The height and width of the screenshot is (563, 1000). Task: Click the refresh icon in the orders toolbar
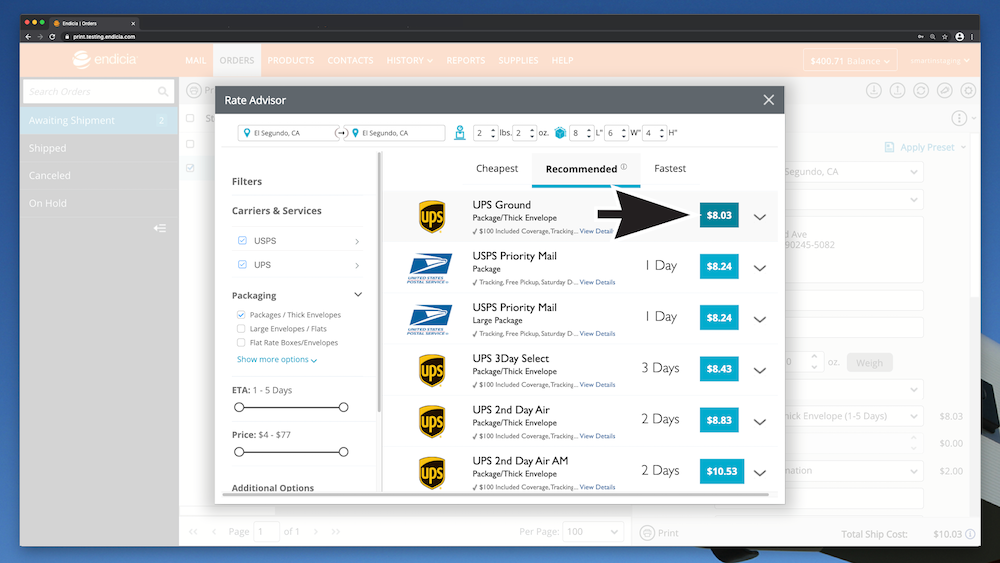[921, 91]
